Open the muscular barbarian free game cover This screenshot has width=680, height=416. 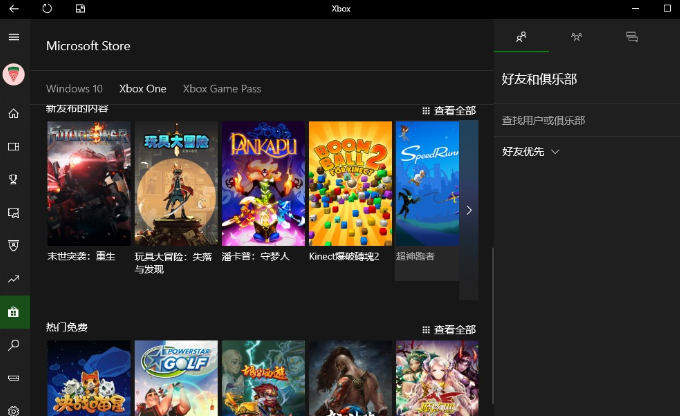pyautogui.click(x=350, y=378)
